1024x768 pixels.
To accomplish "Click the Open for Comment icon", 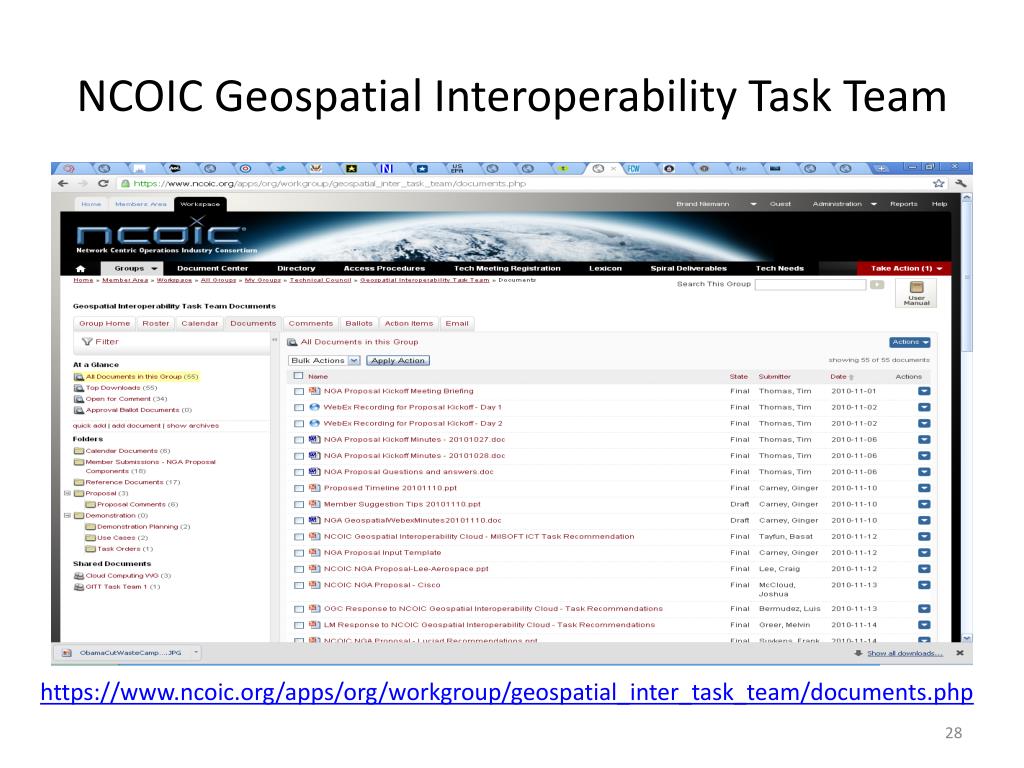I will (x=79, y=399).
